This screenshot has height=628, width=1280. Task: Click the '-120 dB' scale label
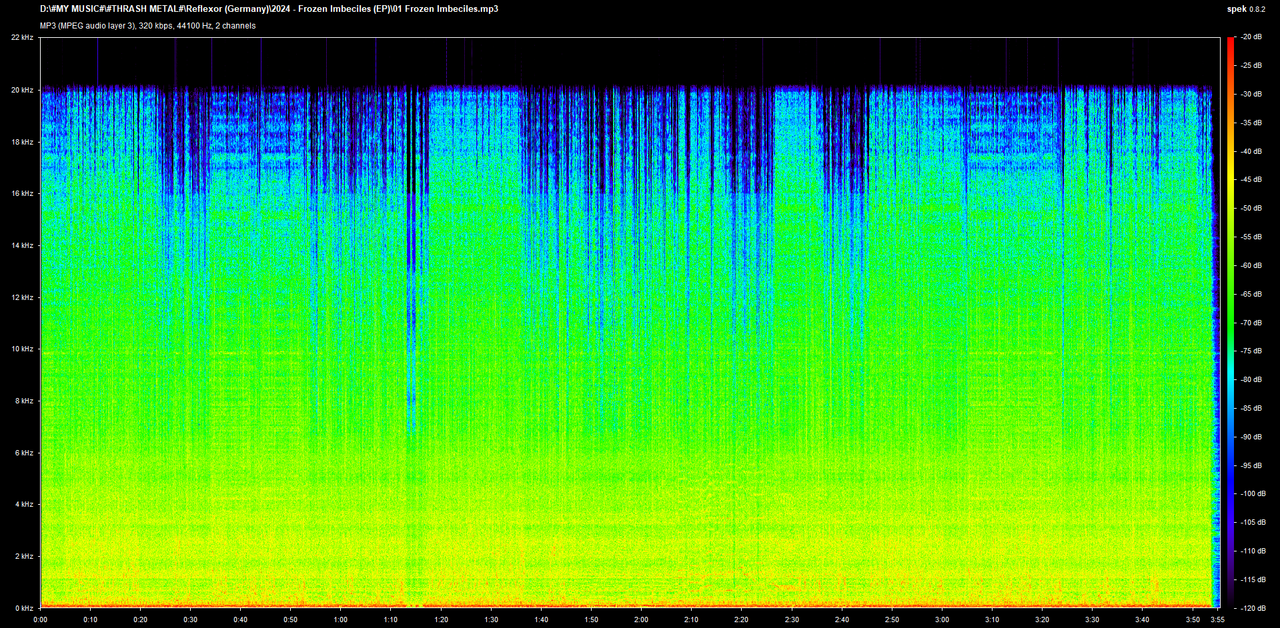coord(1252,608)
